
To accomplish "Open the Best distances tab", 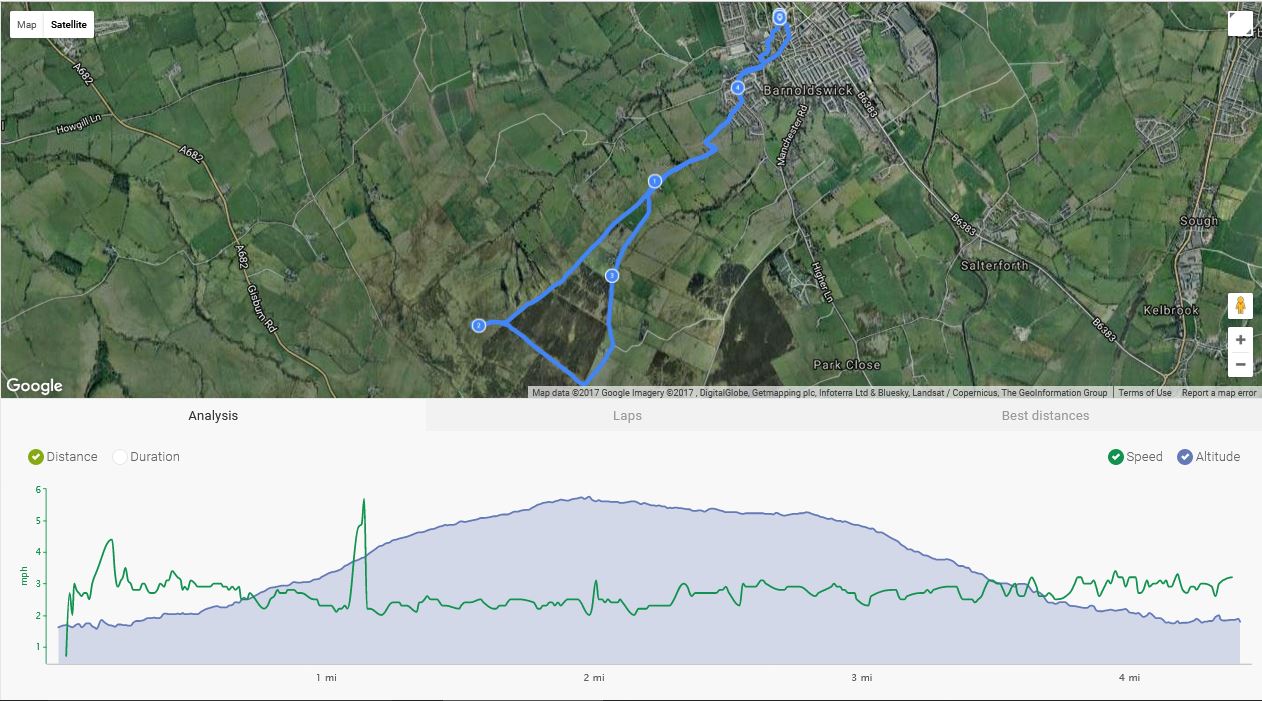I will pos(1045,415).
